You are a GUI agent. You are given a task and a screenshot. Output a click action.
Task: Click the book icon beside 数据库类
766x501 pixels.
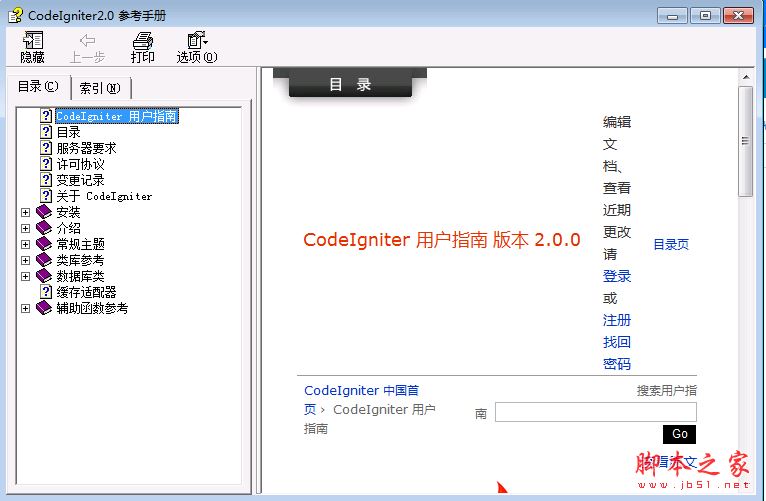point(44,276)
